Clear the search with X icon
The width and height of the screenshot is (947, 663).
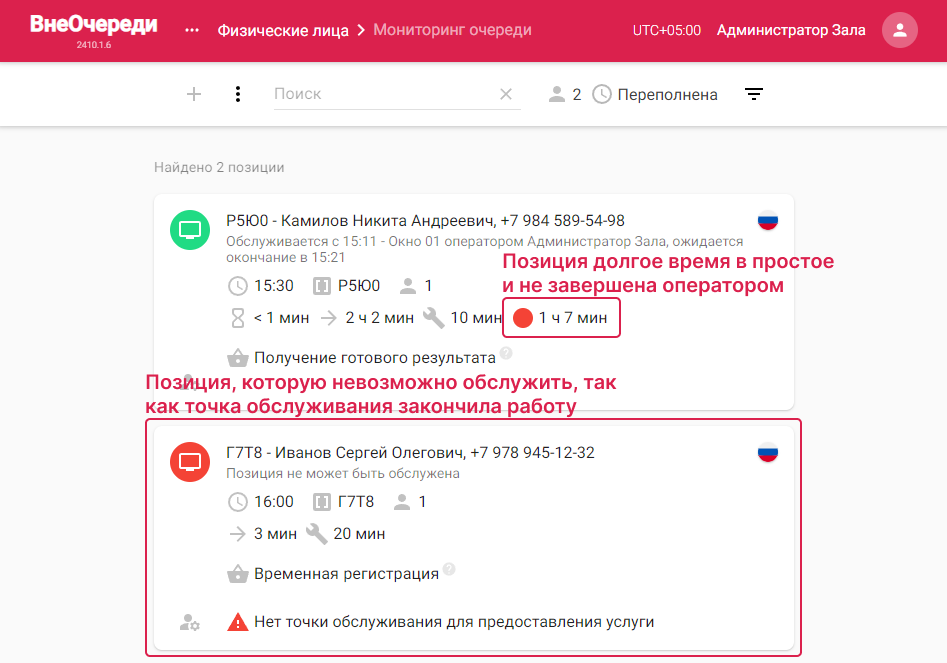(506, 94)
